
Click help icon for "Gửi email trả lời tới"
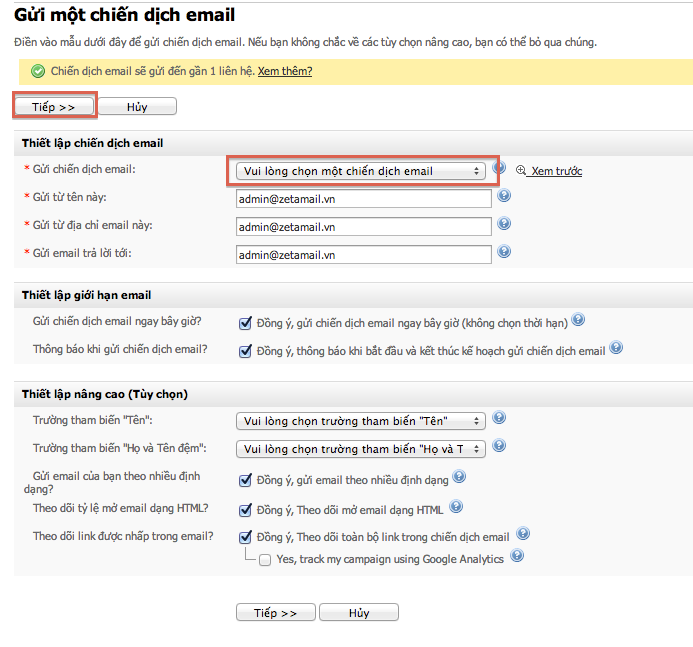click(x=504, y=251)
